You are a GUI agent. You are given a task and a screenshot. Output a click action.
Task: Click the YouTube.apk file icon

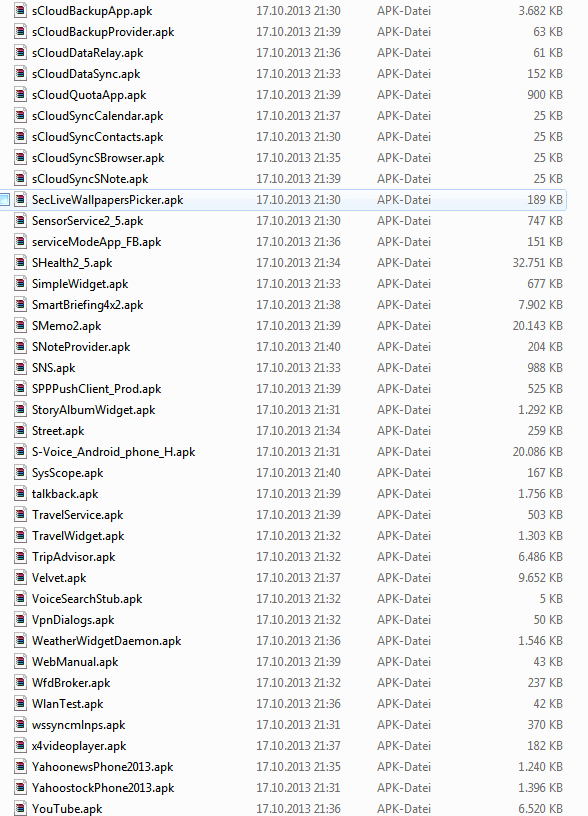(x=20, y=809)
